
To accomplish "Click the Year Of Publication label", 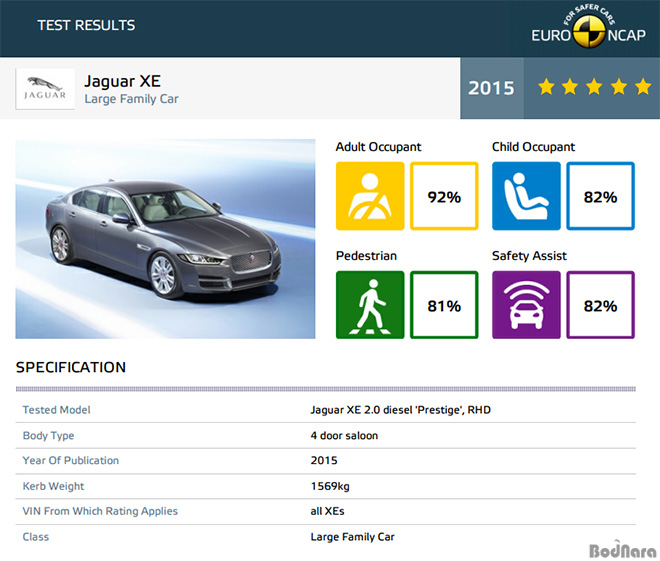I will [x=71, y=460].
